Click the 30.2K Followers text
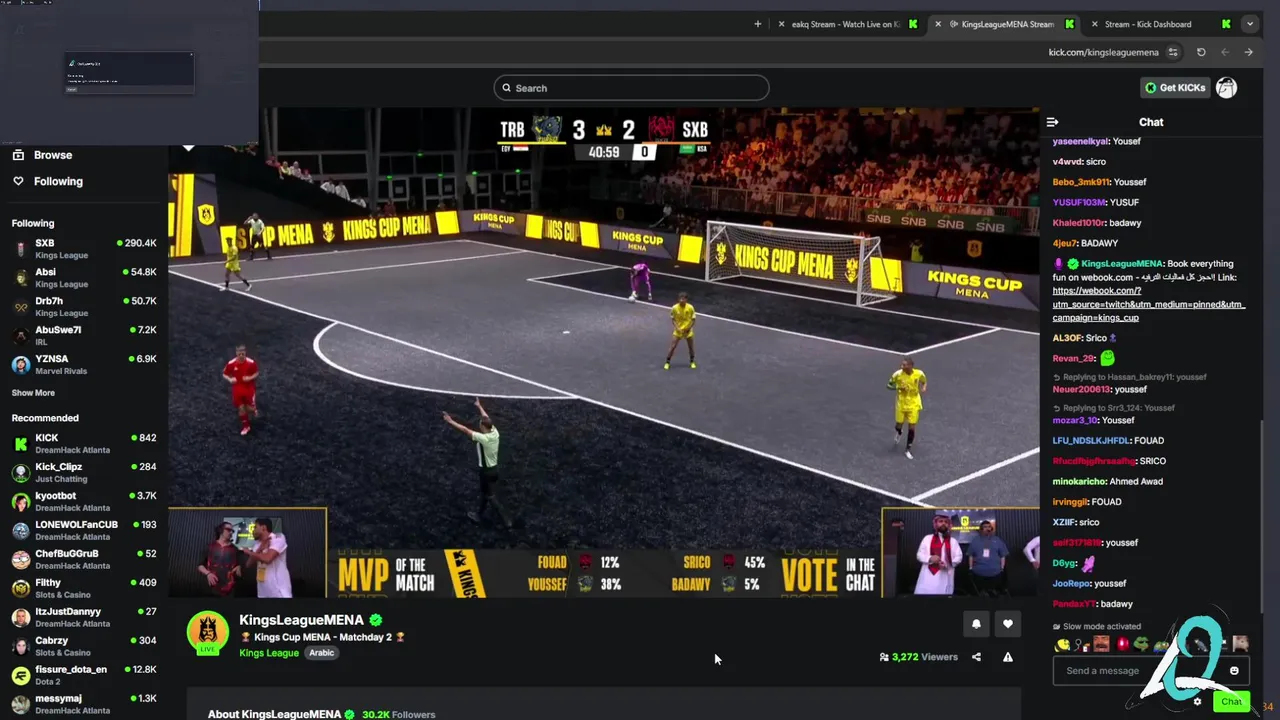The image size is (1280, 720). [398, 714]
